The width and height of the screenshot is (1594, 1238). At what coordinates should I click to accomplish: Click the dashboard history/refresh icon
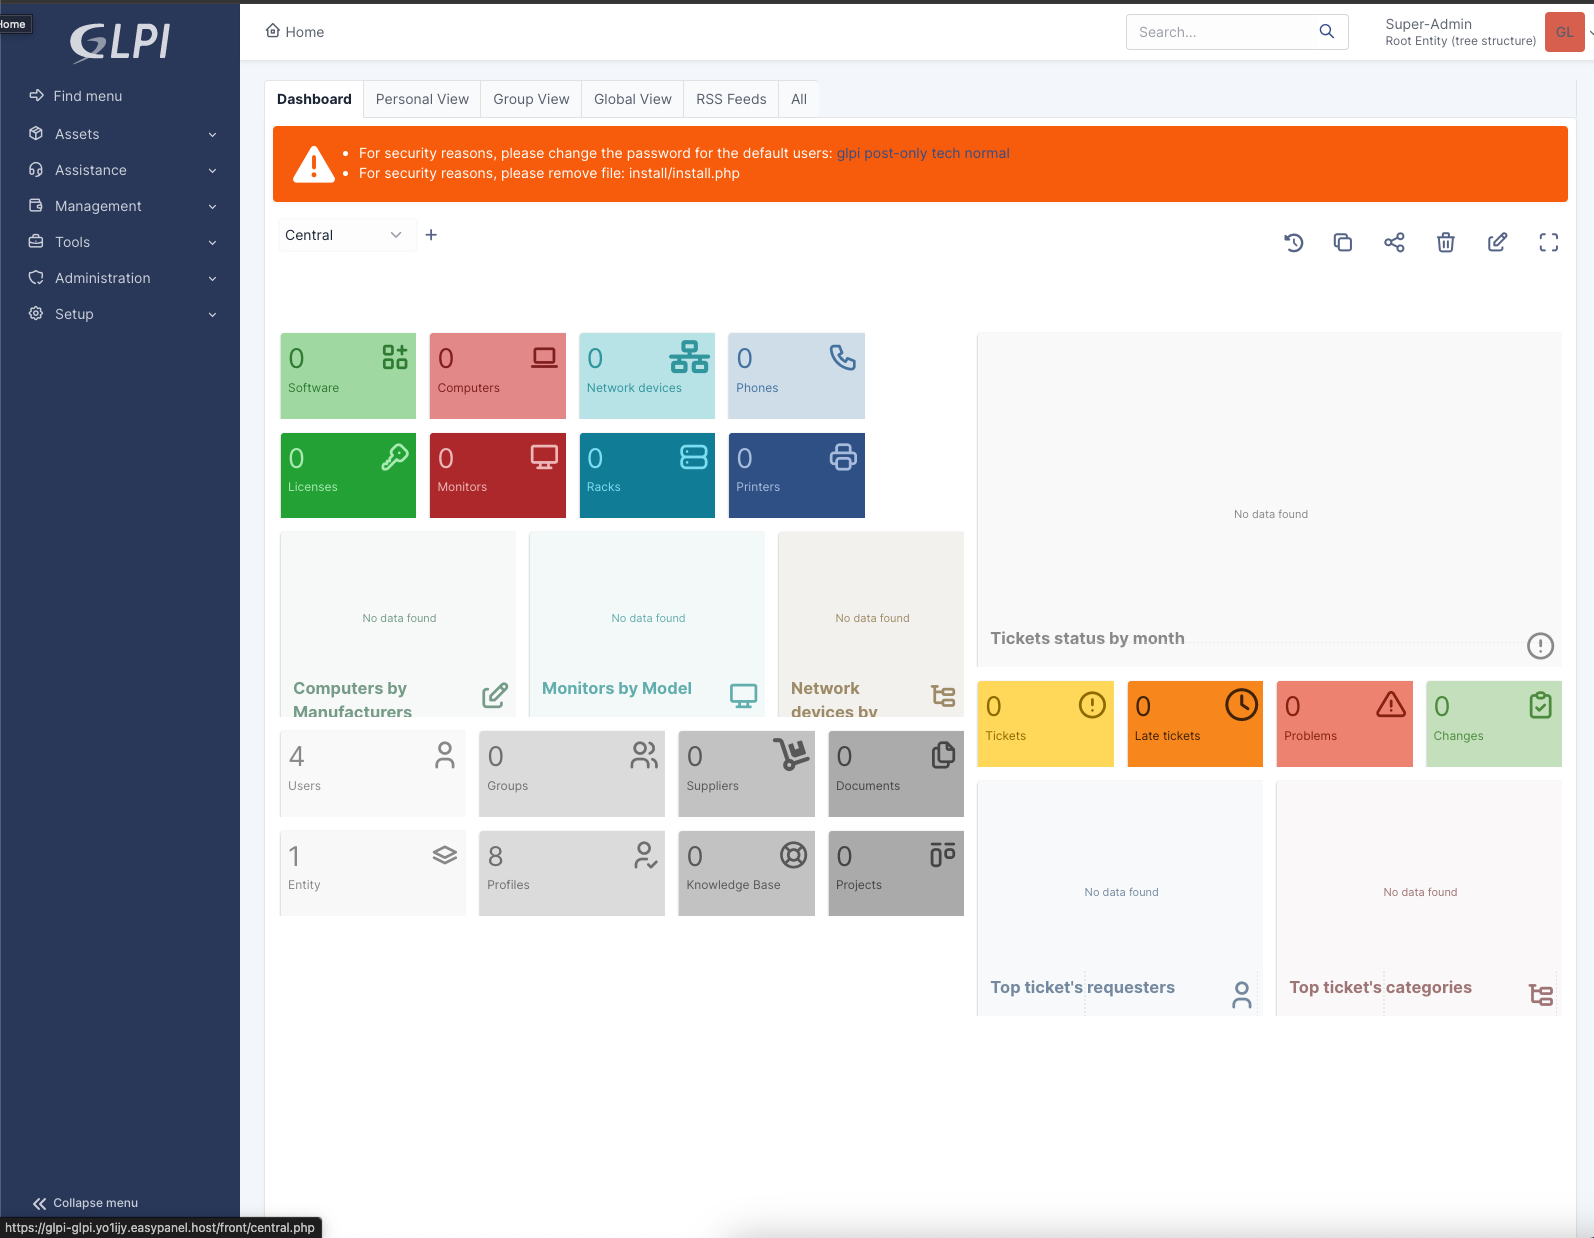coord(1293,242)
